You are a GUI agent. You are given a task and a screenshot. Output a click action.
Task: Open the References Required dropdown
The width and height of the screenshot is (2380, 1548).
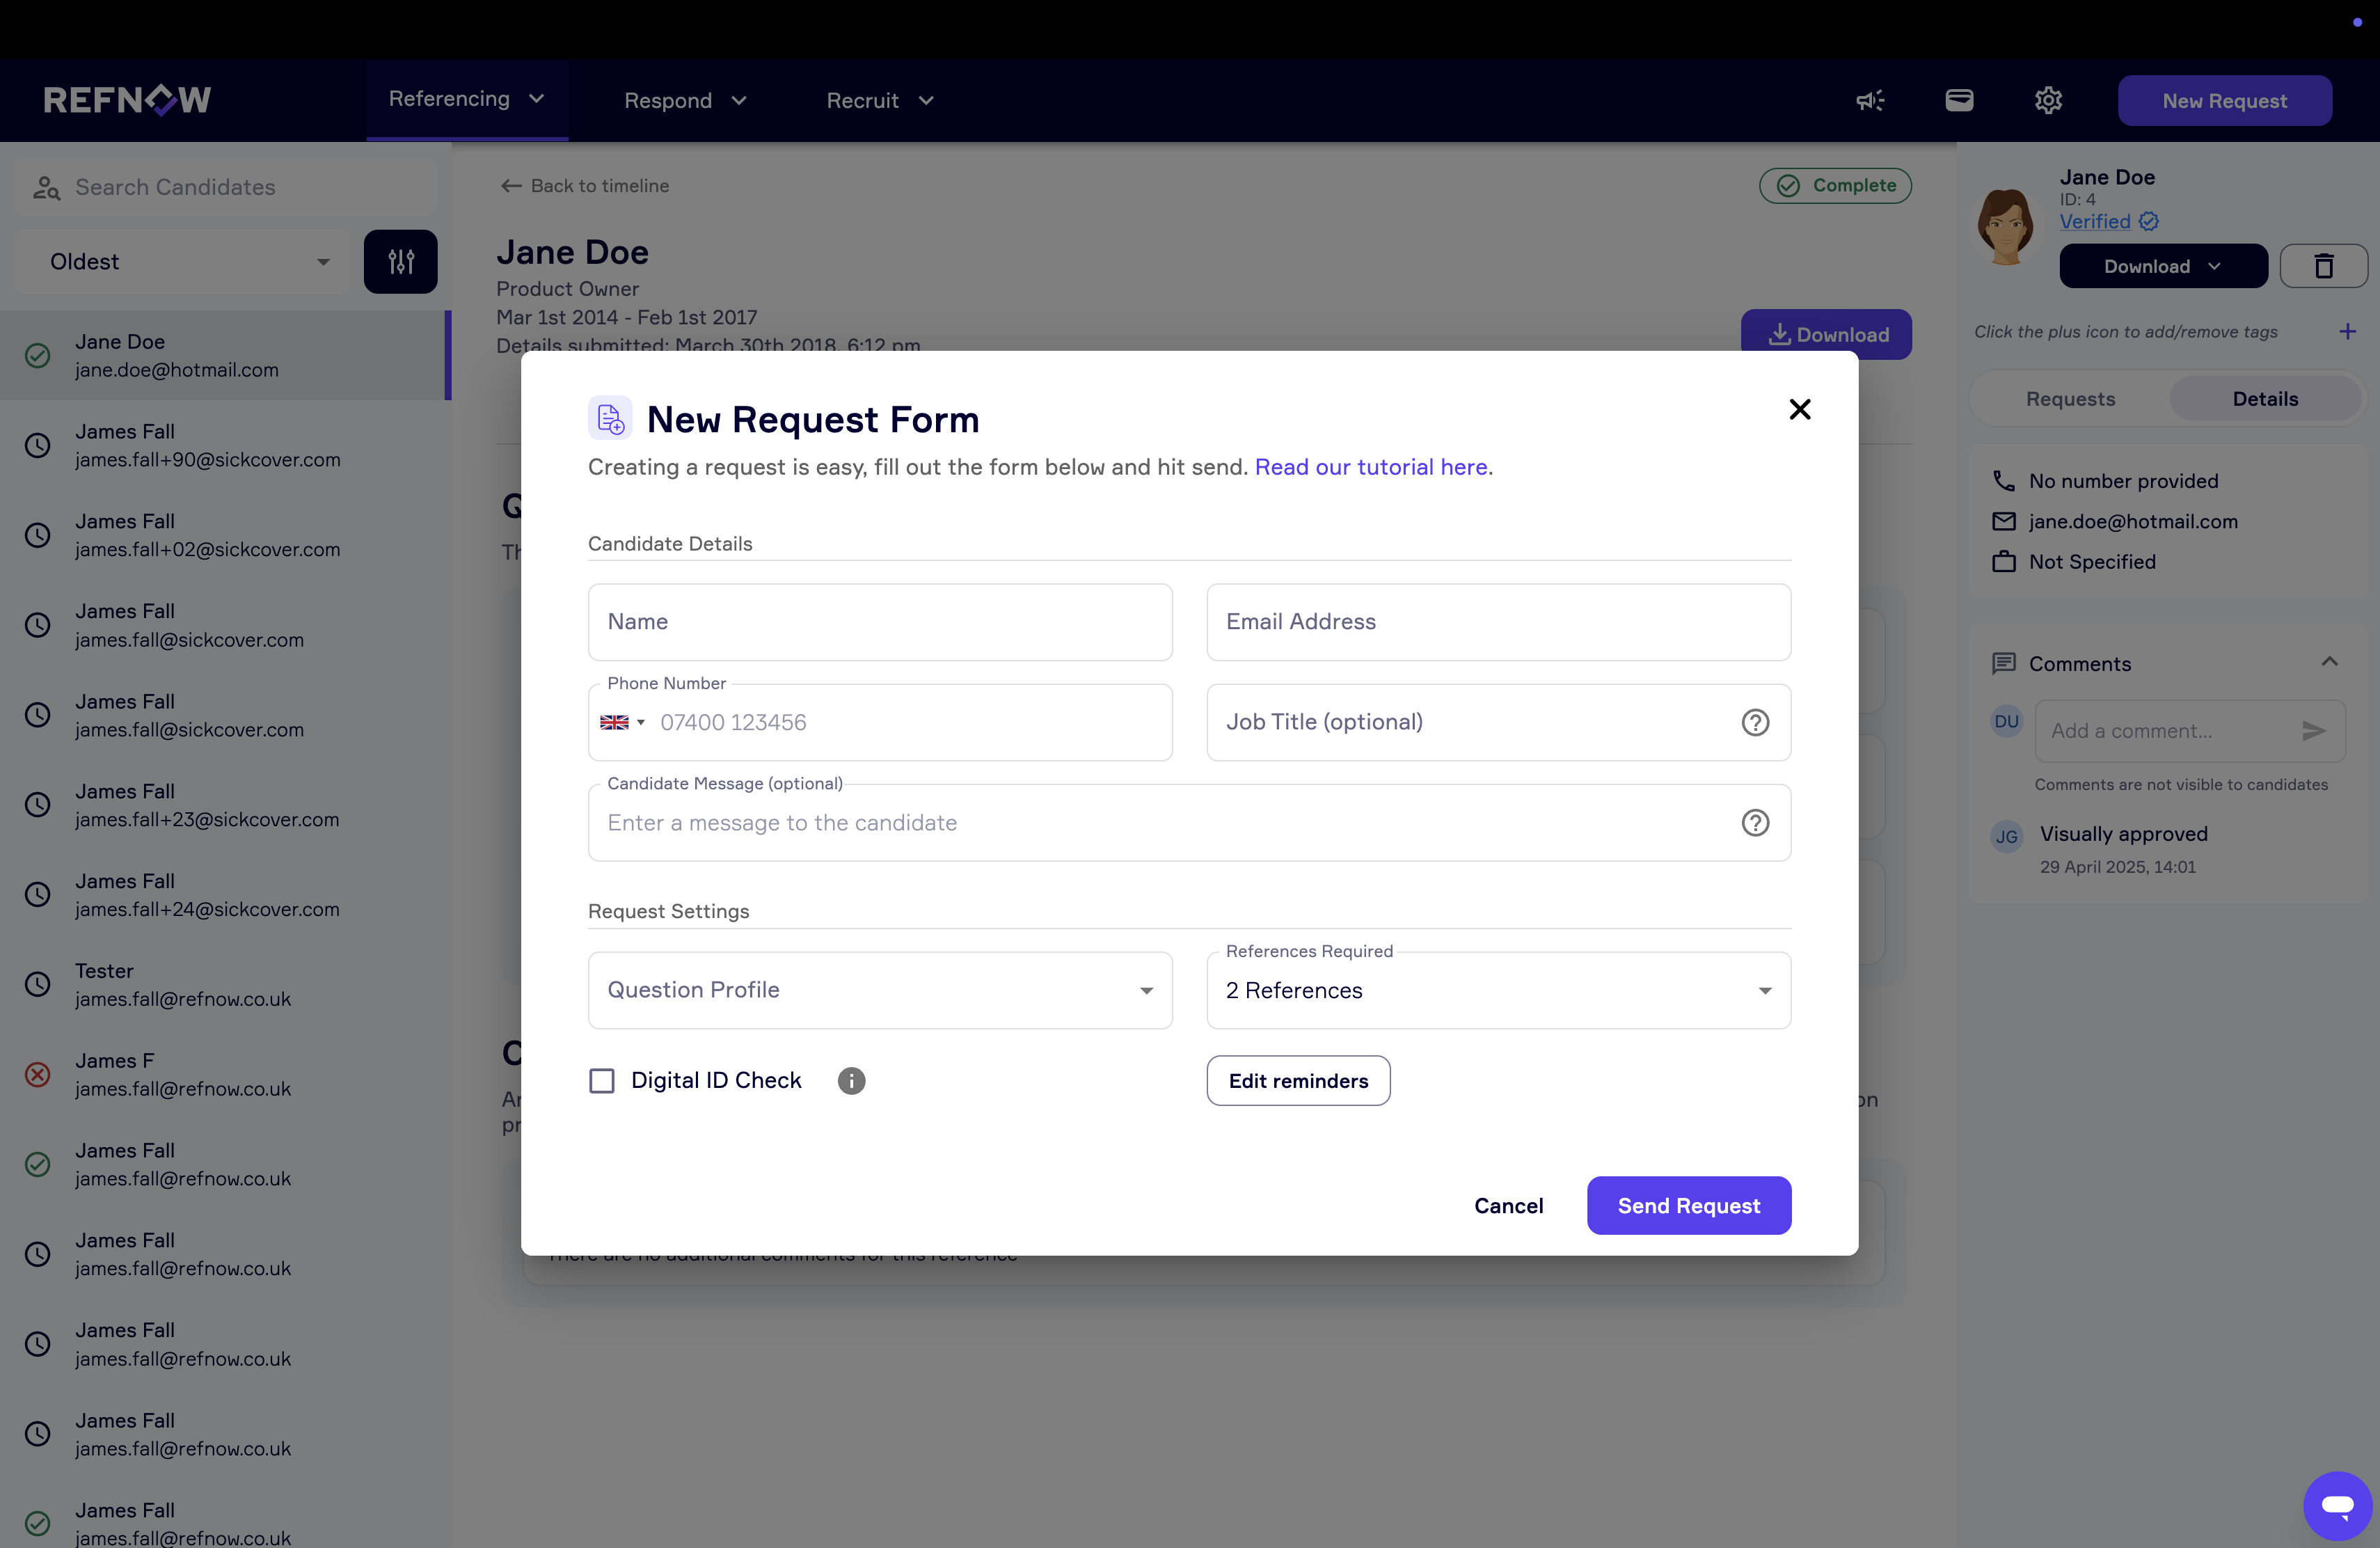pos(1498,990)
